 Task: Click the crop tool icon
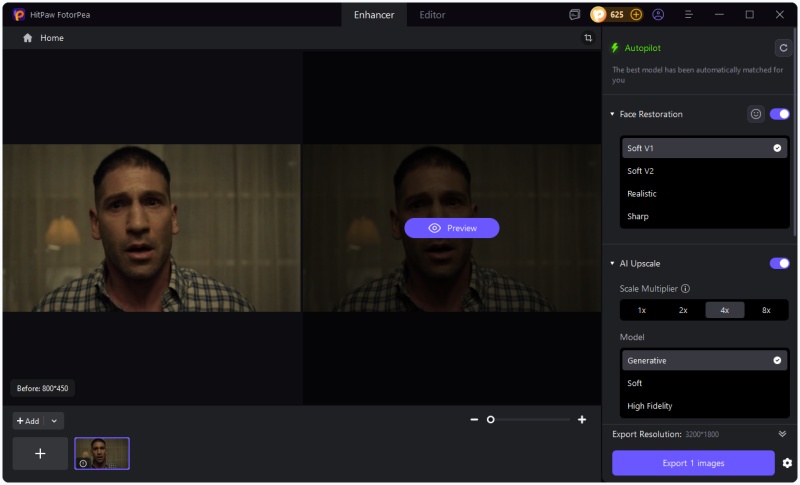click(x=588, y=38)
